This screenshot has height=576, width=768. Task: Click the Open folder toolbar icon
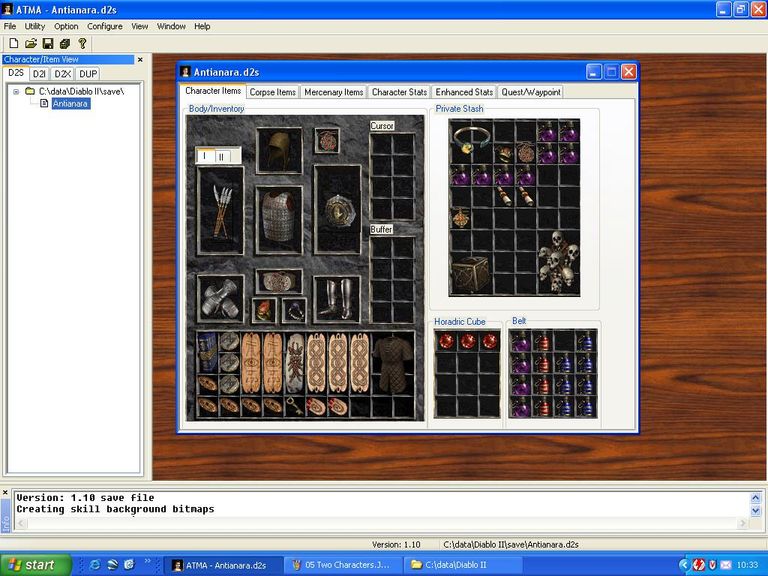pyautogui.click(x=31, y=44)
